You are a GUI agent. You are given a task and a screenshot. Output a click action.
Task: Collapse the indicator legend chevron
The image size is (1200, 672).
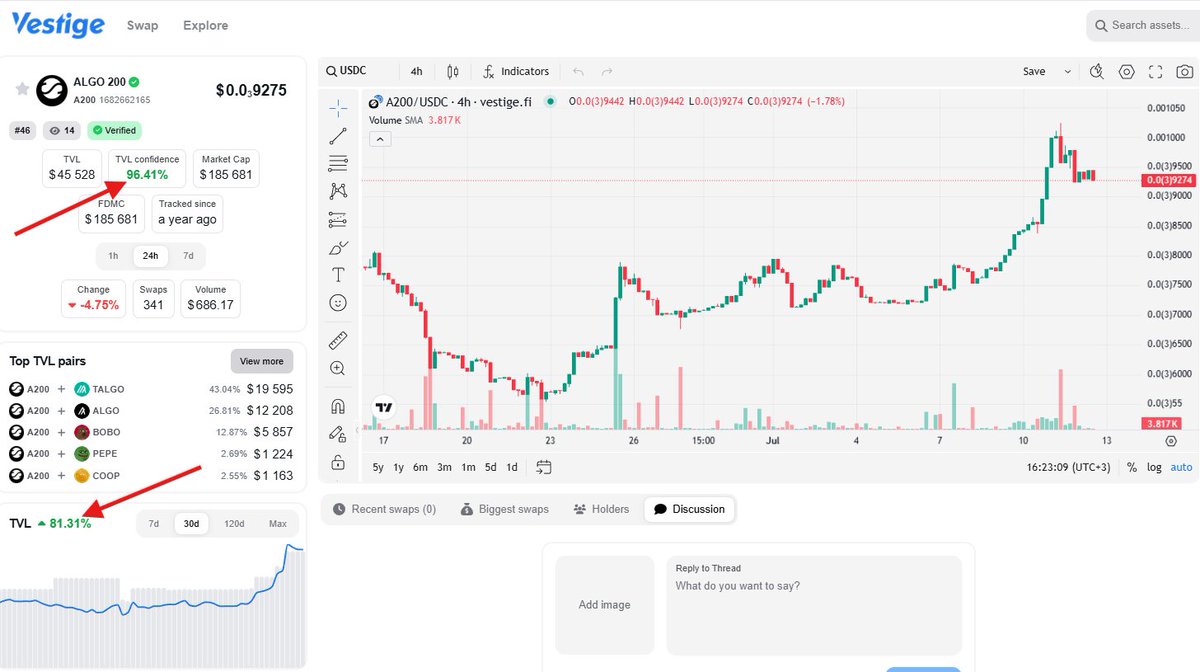(x=380, y=139)
